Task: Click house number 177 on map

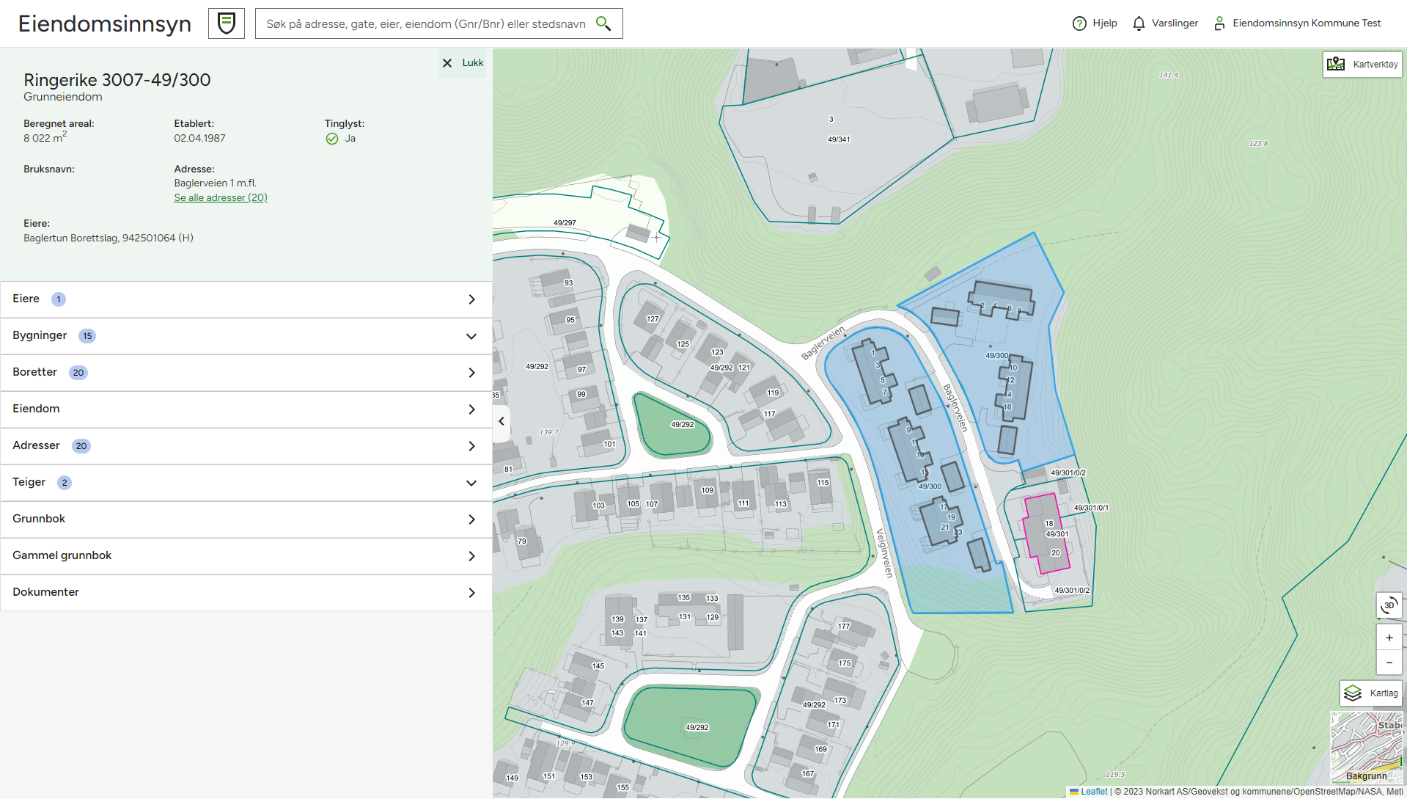Action: click(x=844, y=627)
